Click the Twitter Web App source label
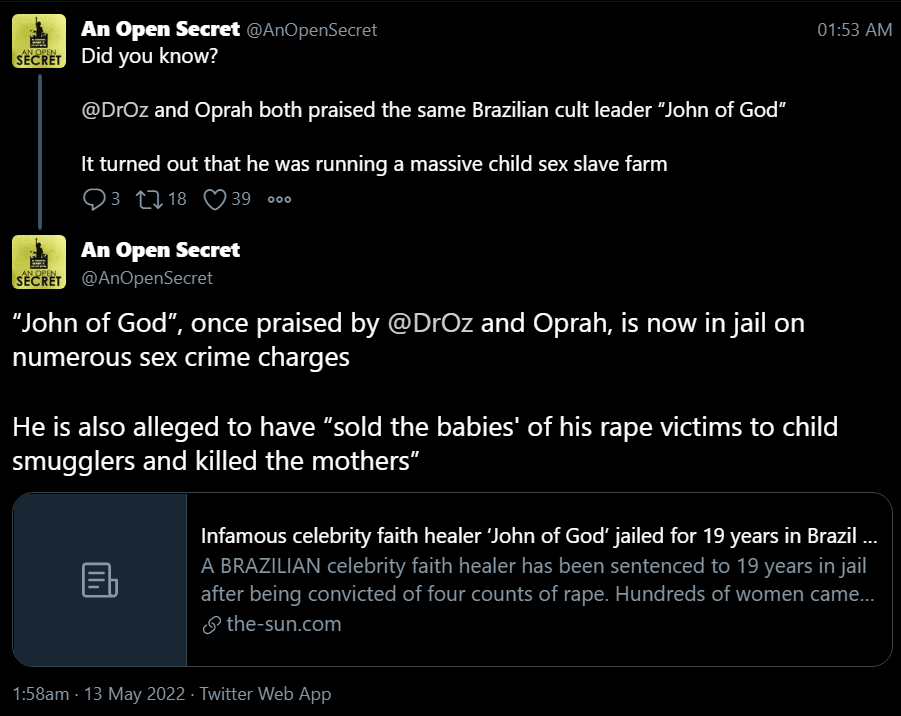The height and width of the screenshot is (716, 901). [x=265, y=694]
